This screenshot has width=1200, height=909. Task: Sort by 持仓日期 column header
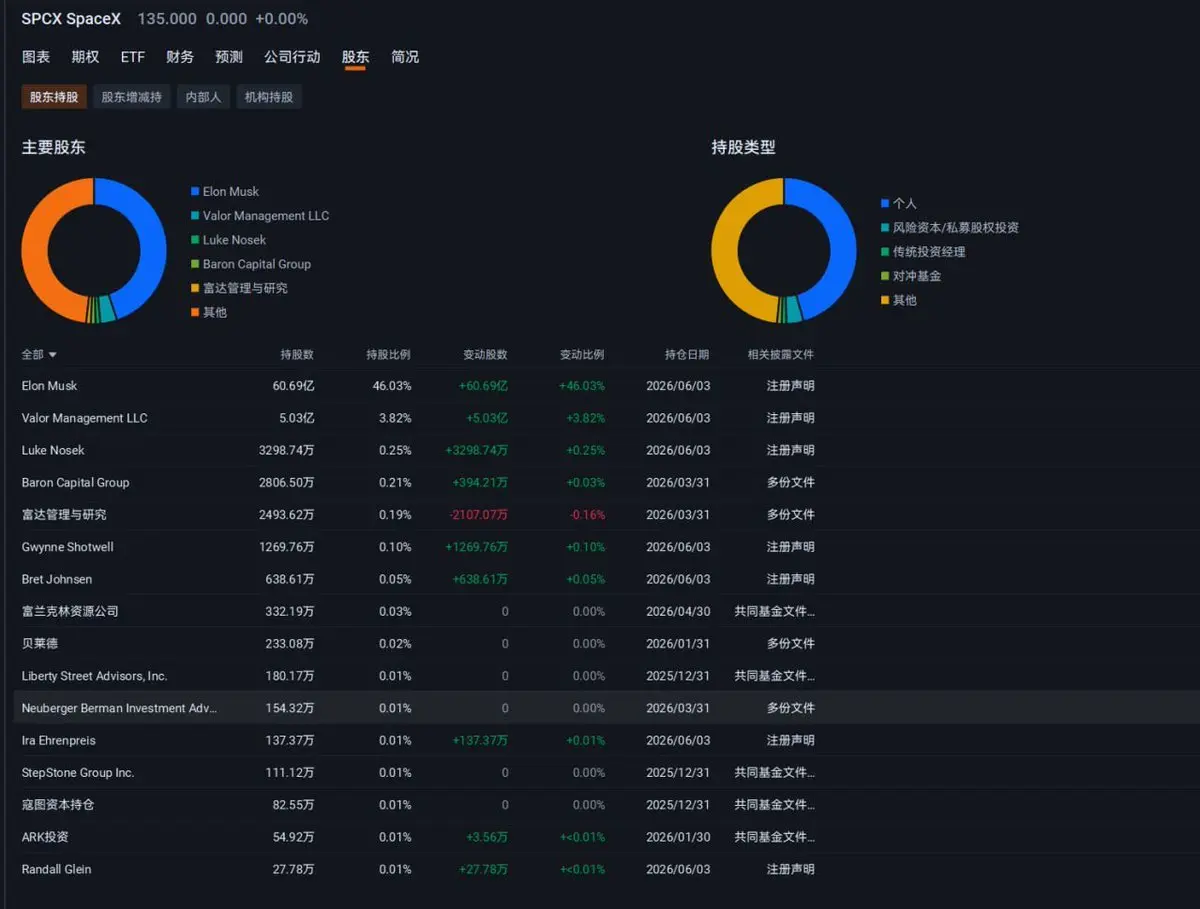tap(687, 355)
